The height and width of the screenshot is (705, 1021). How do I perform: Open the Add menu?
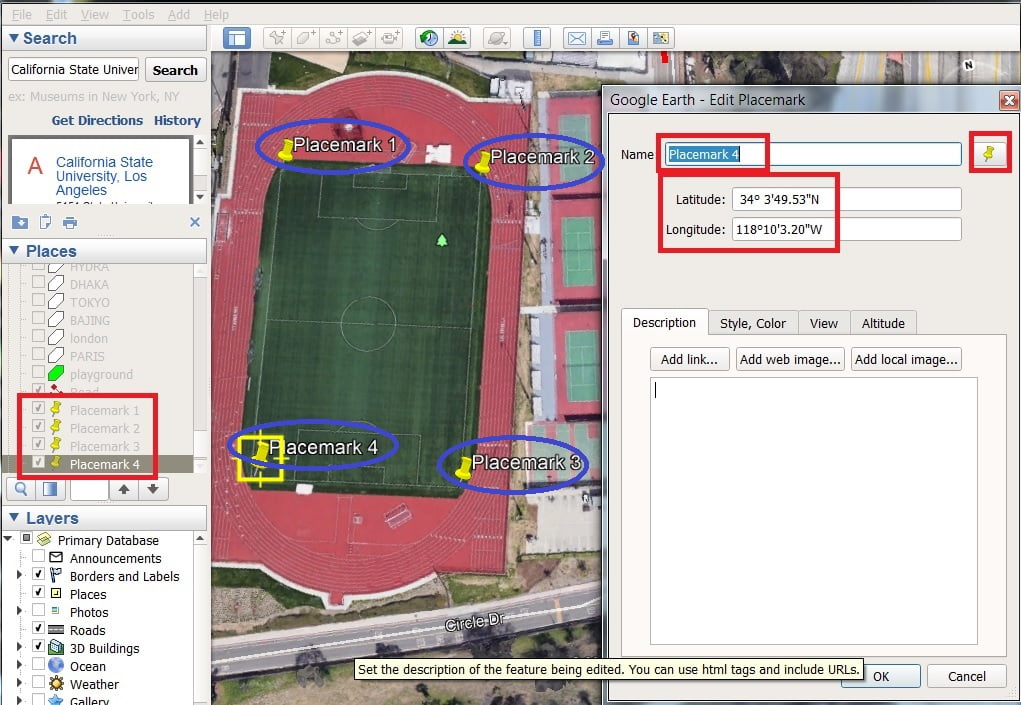[178, 14]
